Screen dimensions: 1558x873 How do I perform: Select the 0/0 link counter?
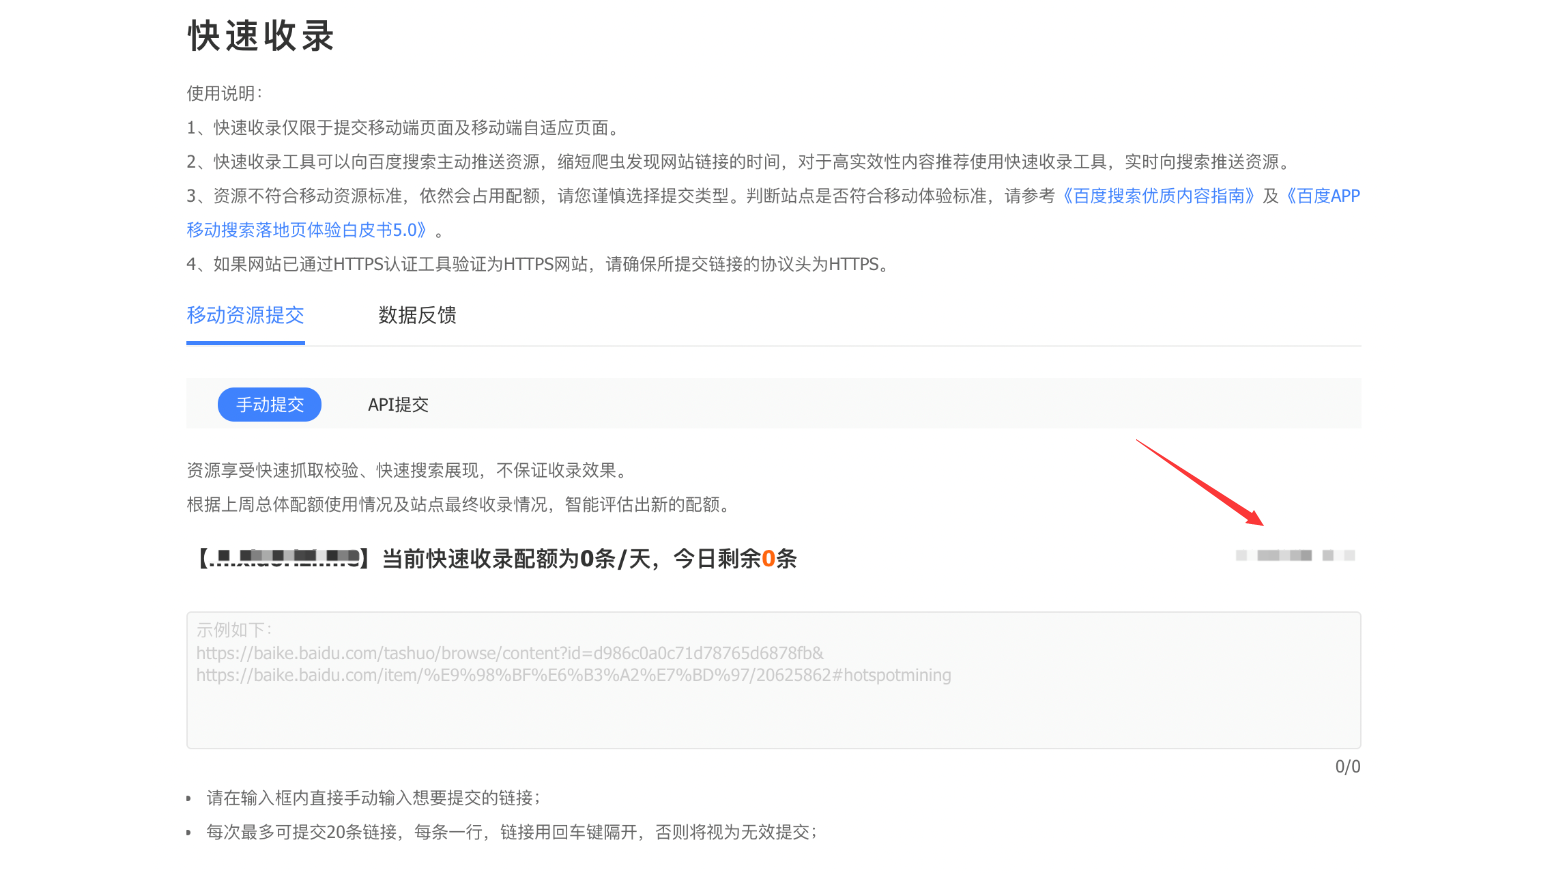click(x=1344, y=766)
